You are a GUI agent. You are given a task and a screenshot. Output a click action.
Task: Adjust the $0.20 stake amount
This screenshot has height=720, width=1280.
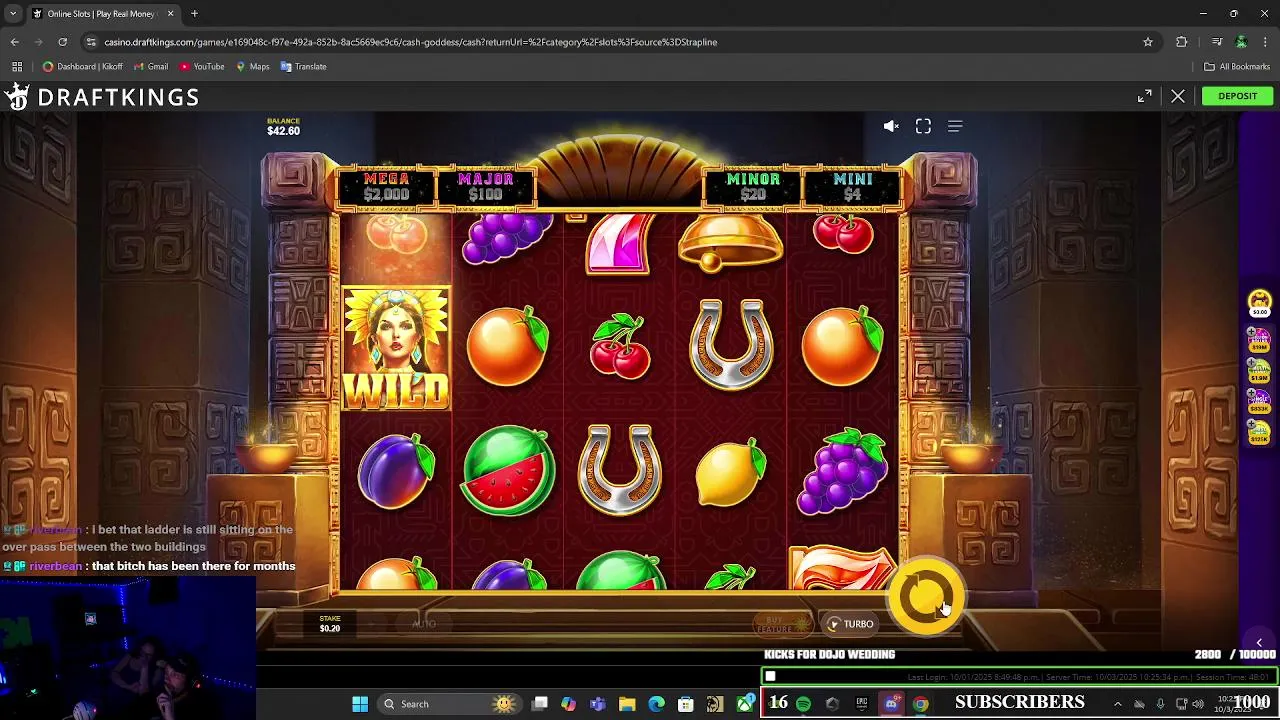point(330,624)
